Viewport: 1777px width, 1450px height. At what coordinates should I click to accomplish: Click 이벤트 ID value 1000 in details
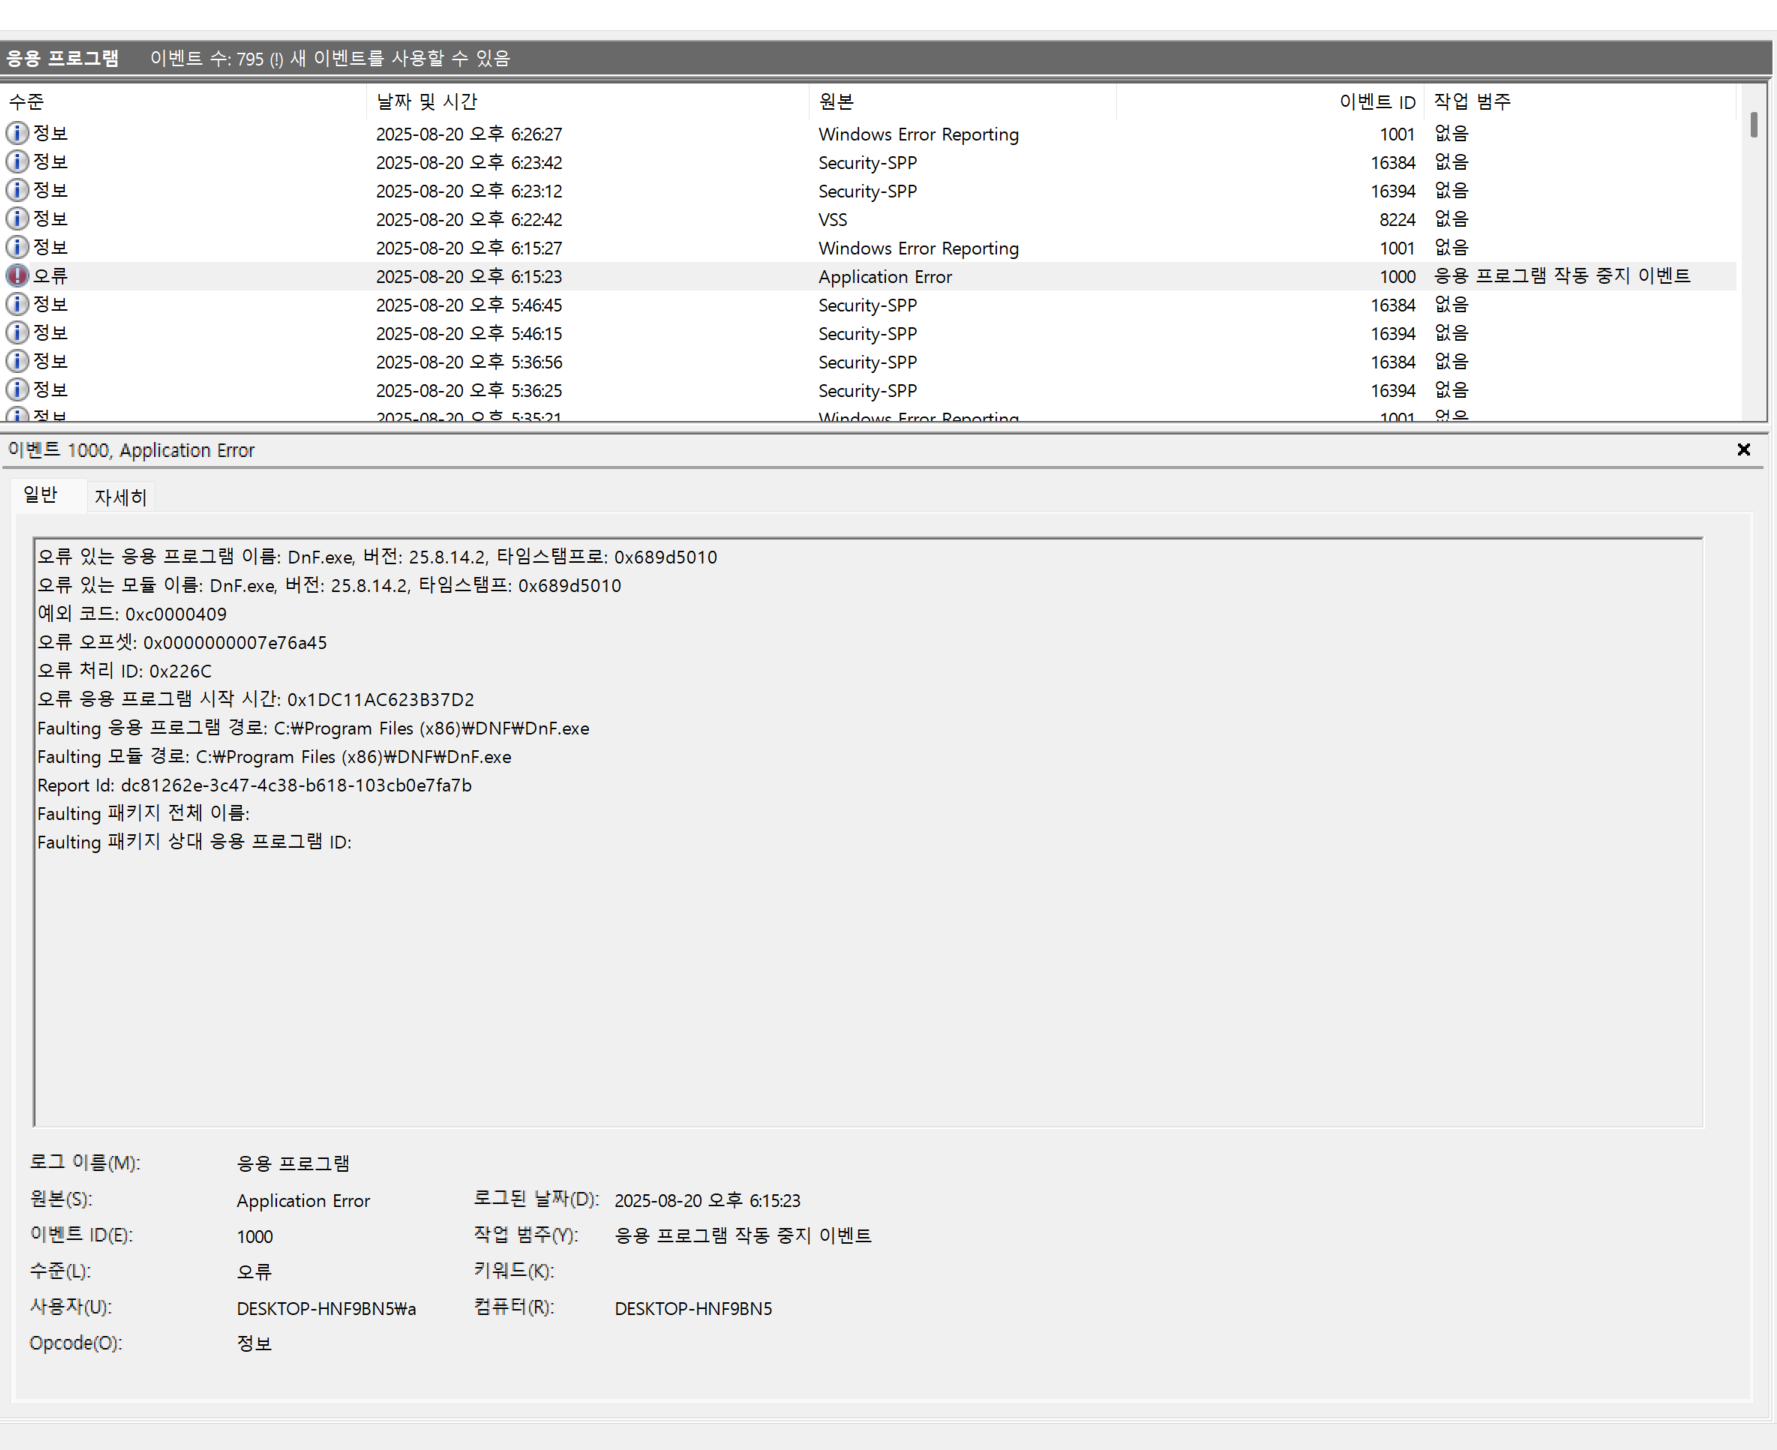[254, 1236]
